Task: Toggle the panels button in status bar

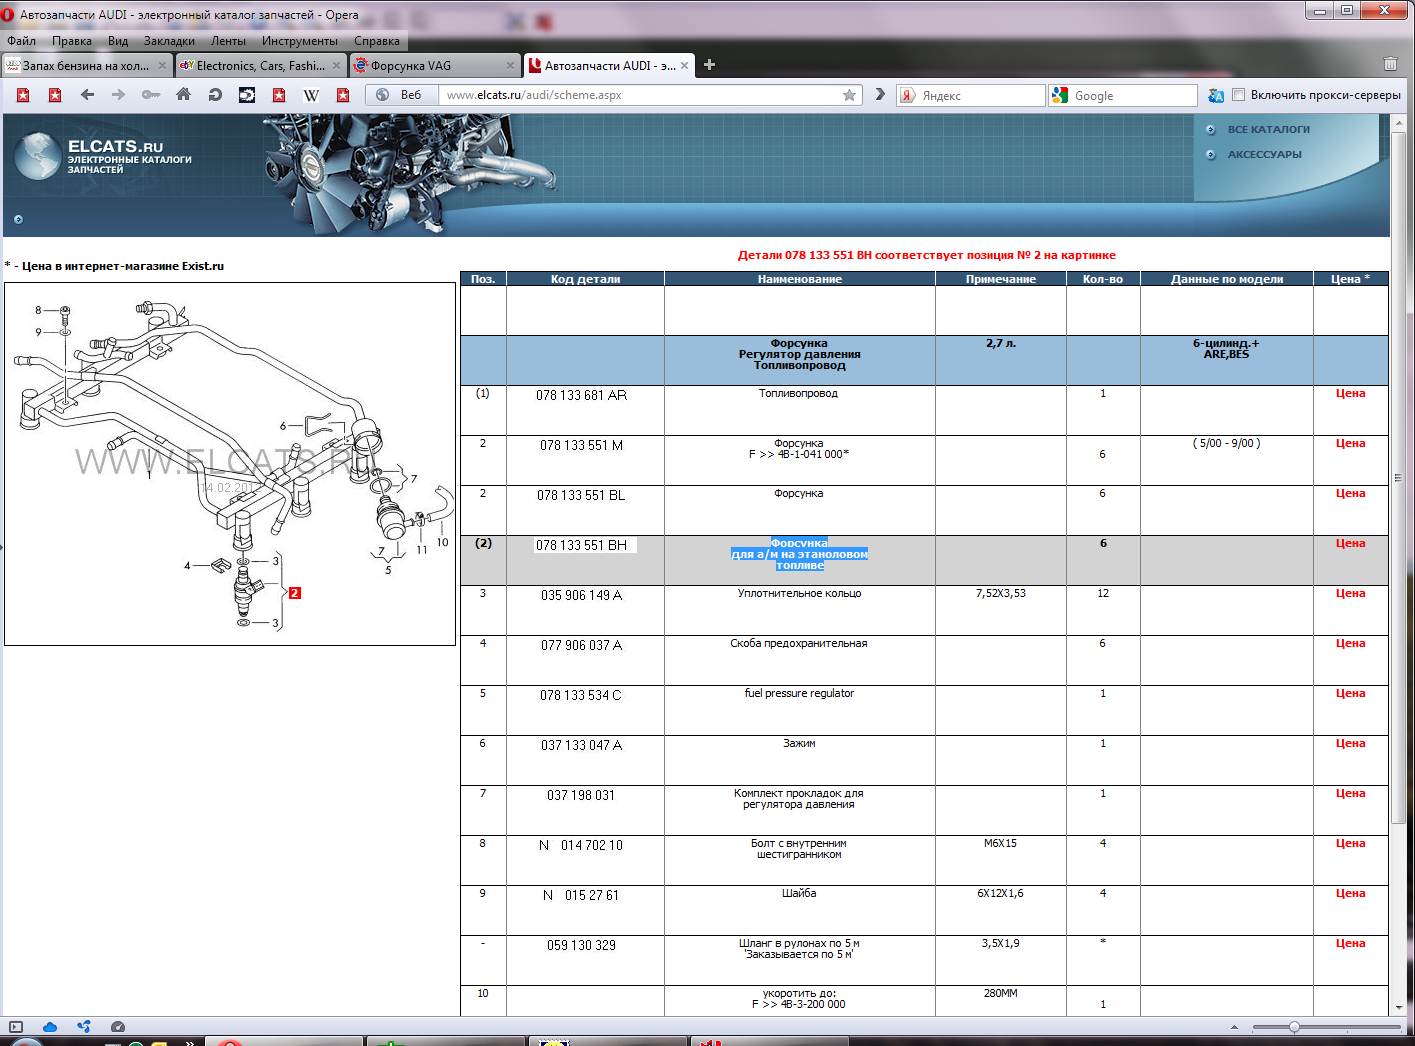Action: [16, 1027]
